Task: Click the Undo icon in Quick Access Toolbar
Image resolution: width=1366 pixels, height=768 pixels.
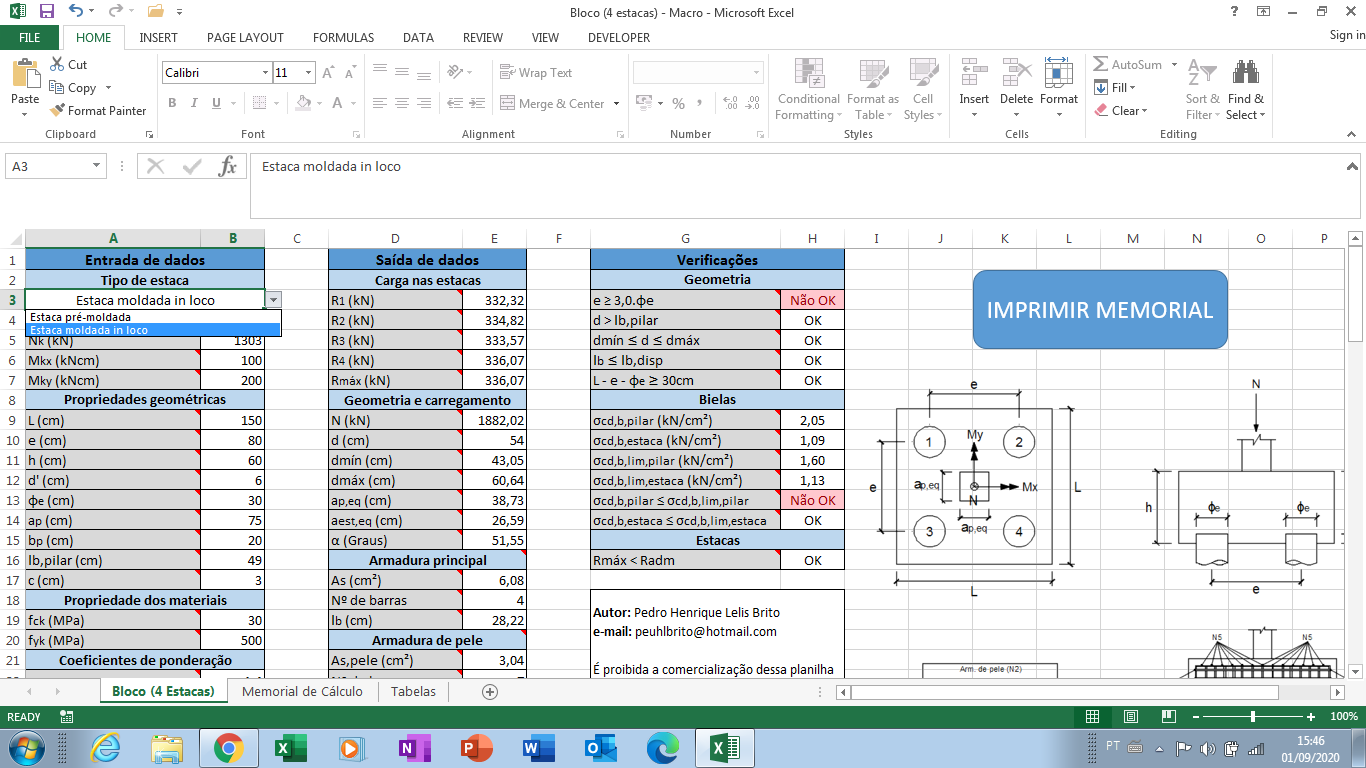Action: 77,12
